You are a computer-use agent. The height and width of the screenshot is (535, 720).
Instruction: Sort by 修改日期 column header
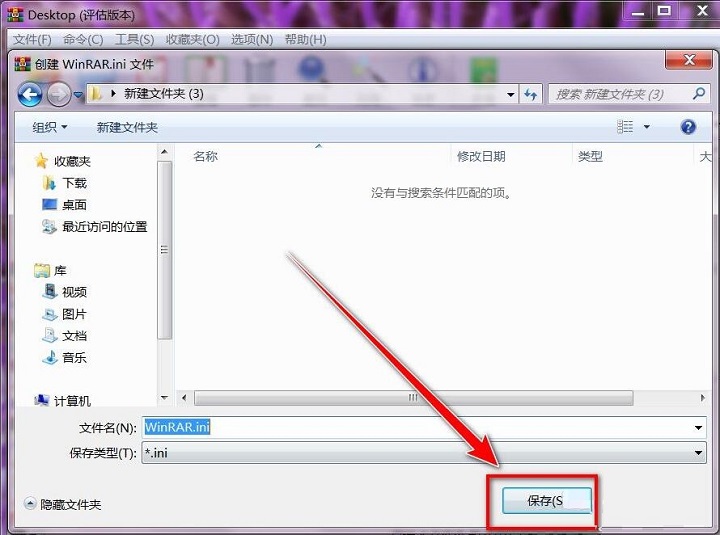(481, 157)
